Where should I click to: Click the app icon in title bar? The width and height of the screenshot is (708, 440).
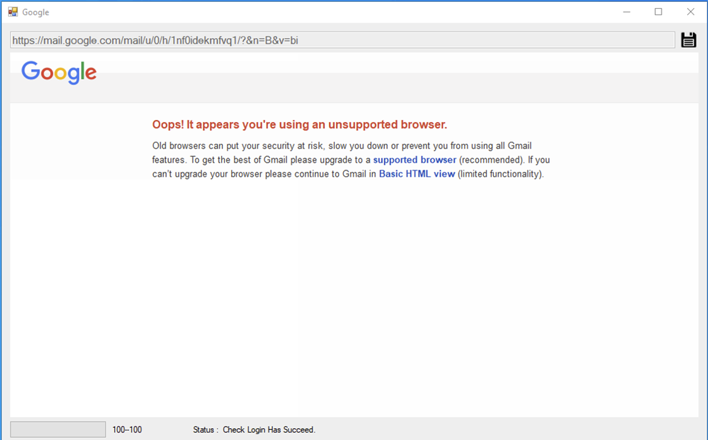[x=13, y=12]
